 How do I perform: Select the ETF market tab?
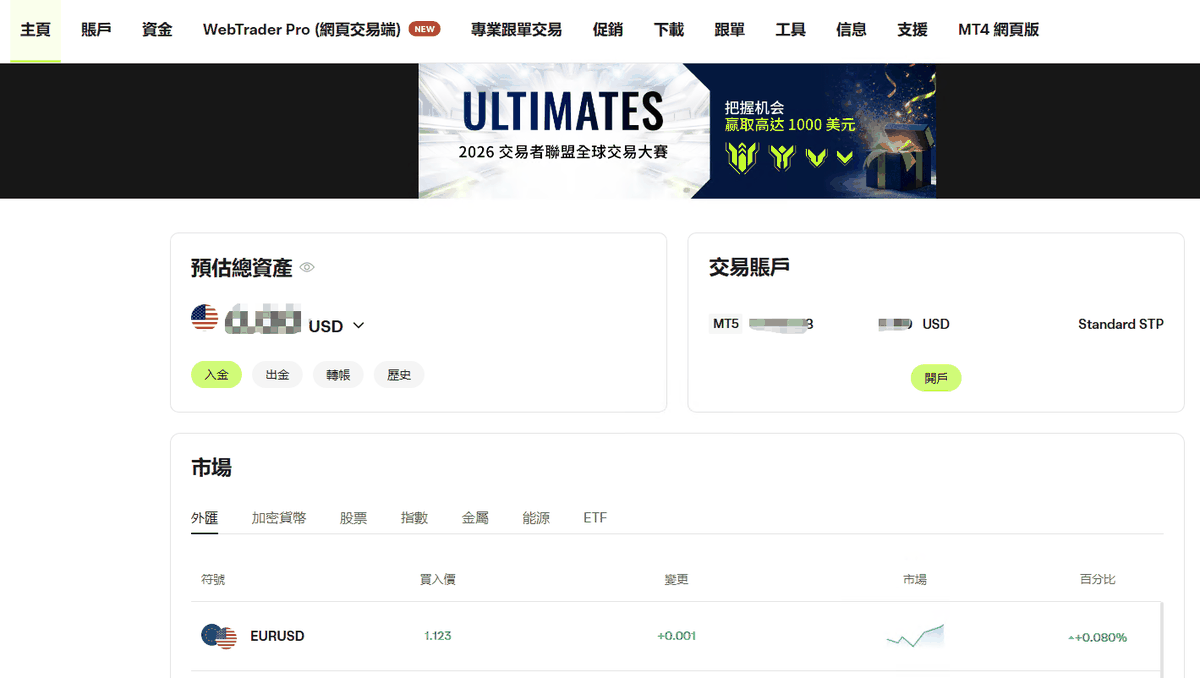(x=595, y=518)
